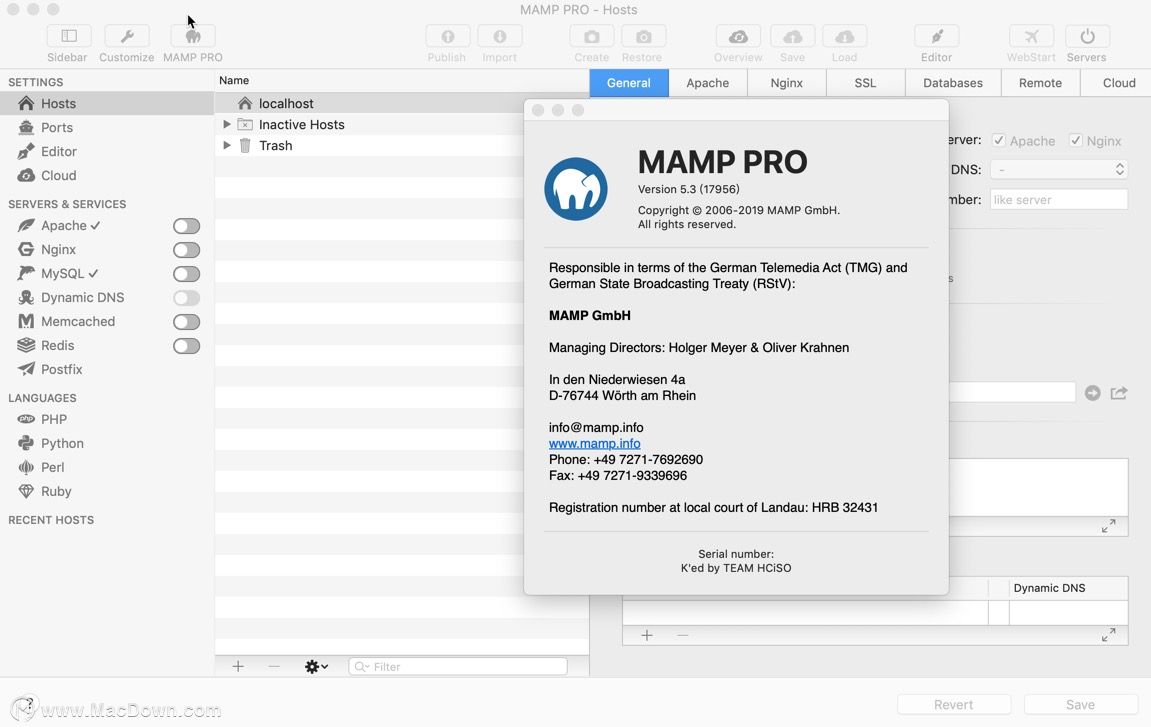Click the 'like server' port field

[x=1059, y=200]
